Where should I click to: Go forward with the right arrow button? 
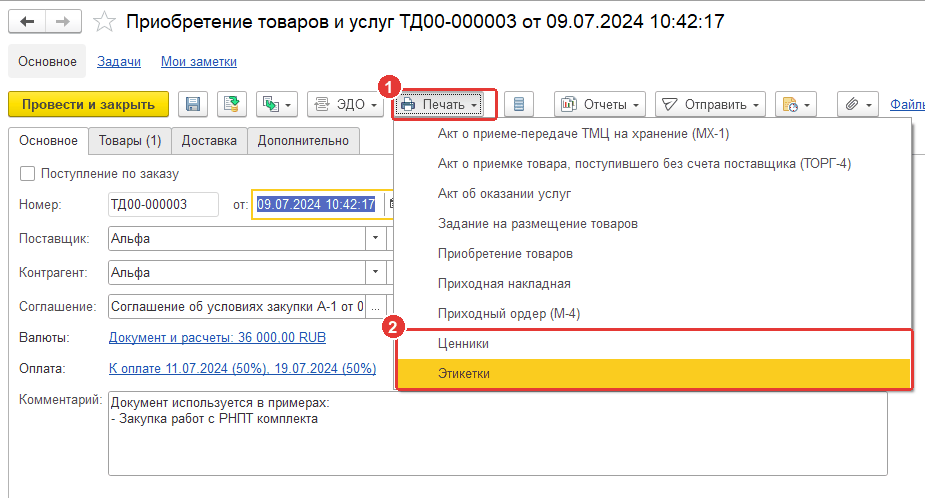(63, 22)
